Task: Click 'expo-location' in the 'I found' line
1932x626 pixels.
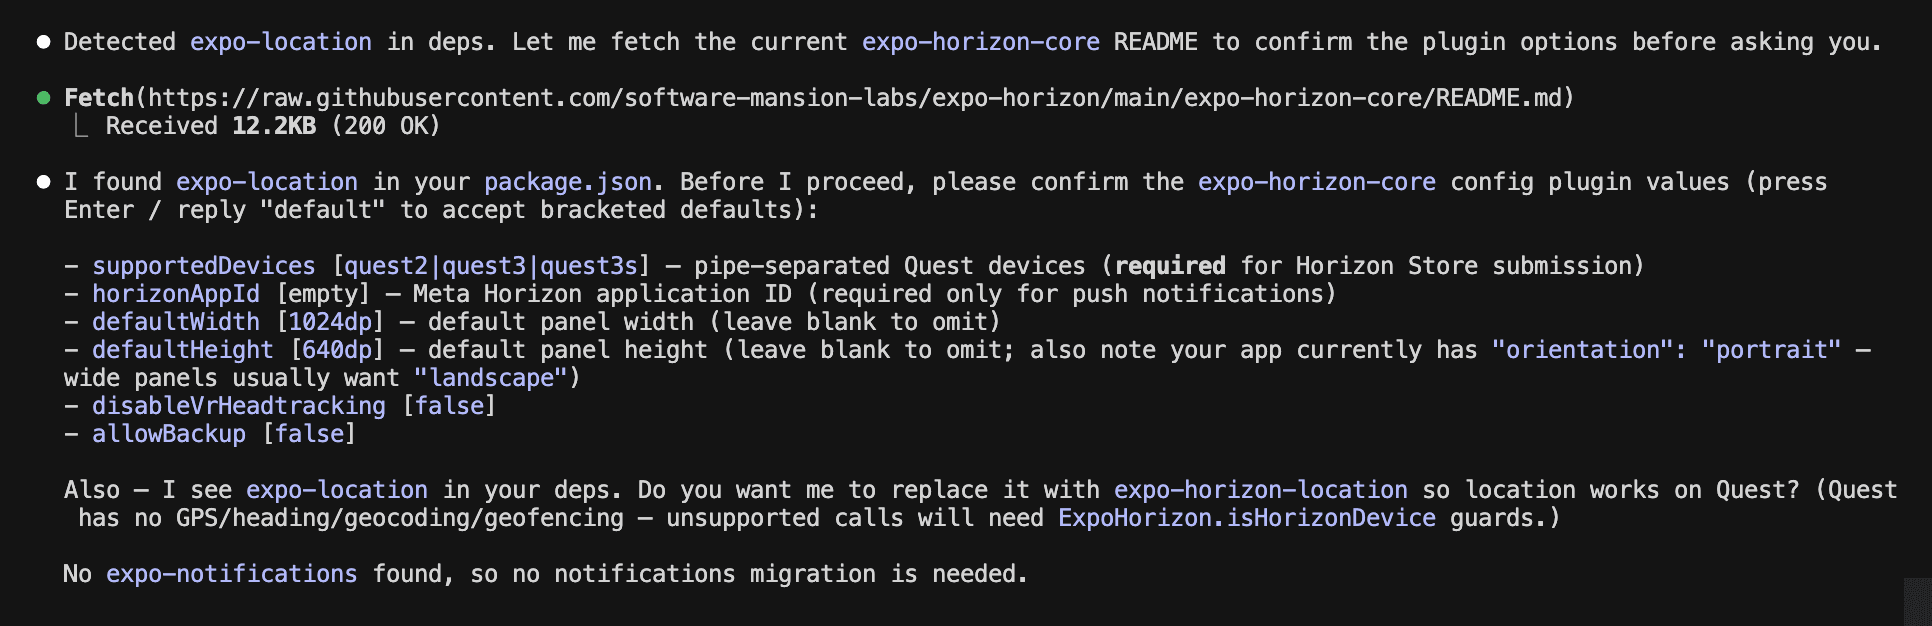Action: 267,182
